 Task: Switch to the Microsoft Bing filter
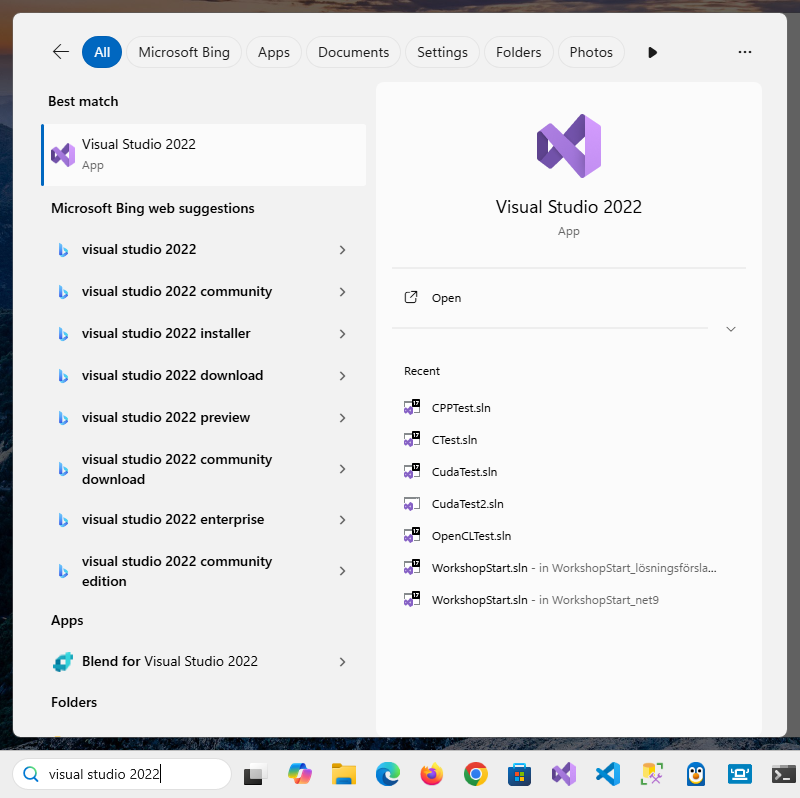click(184, 52)
